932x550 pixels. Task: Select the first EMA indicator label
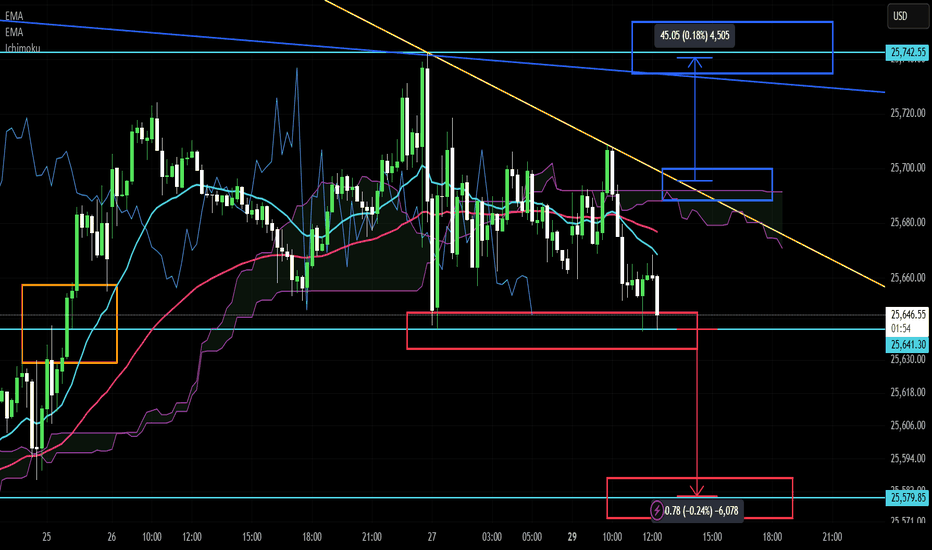[13, 15]
